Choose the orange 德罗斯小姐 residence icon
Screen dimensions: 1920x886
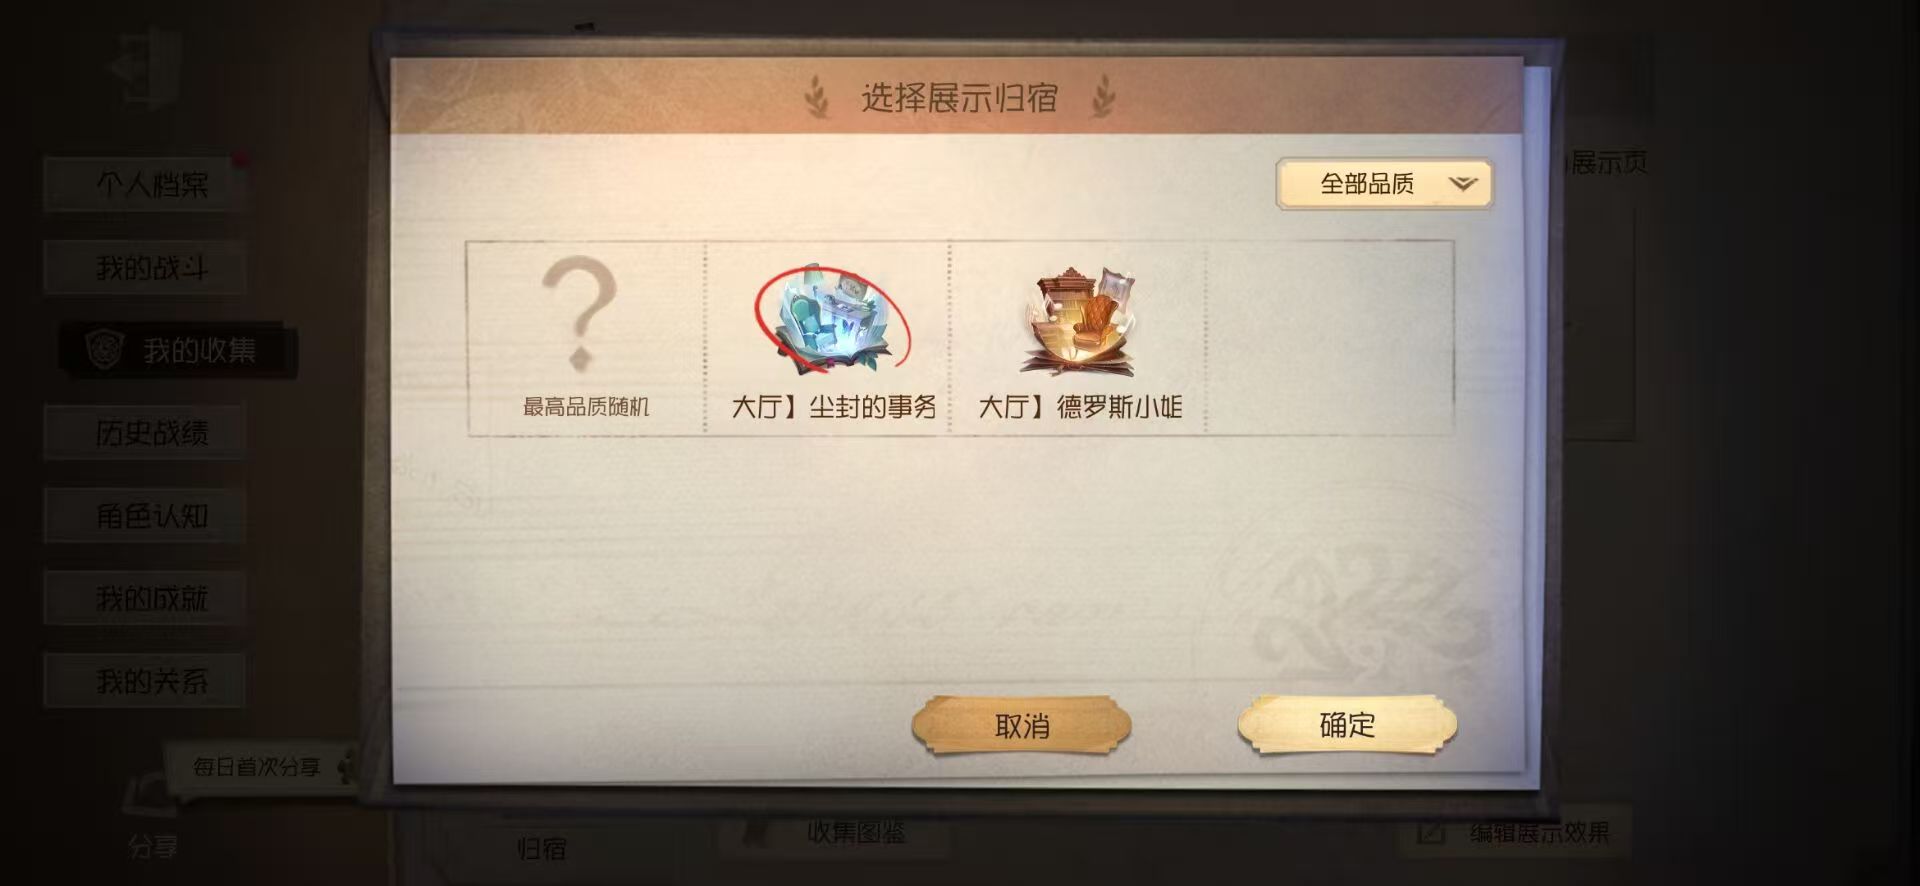tap(1080, 320)
